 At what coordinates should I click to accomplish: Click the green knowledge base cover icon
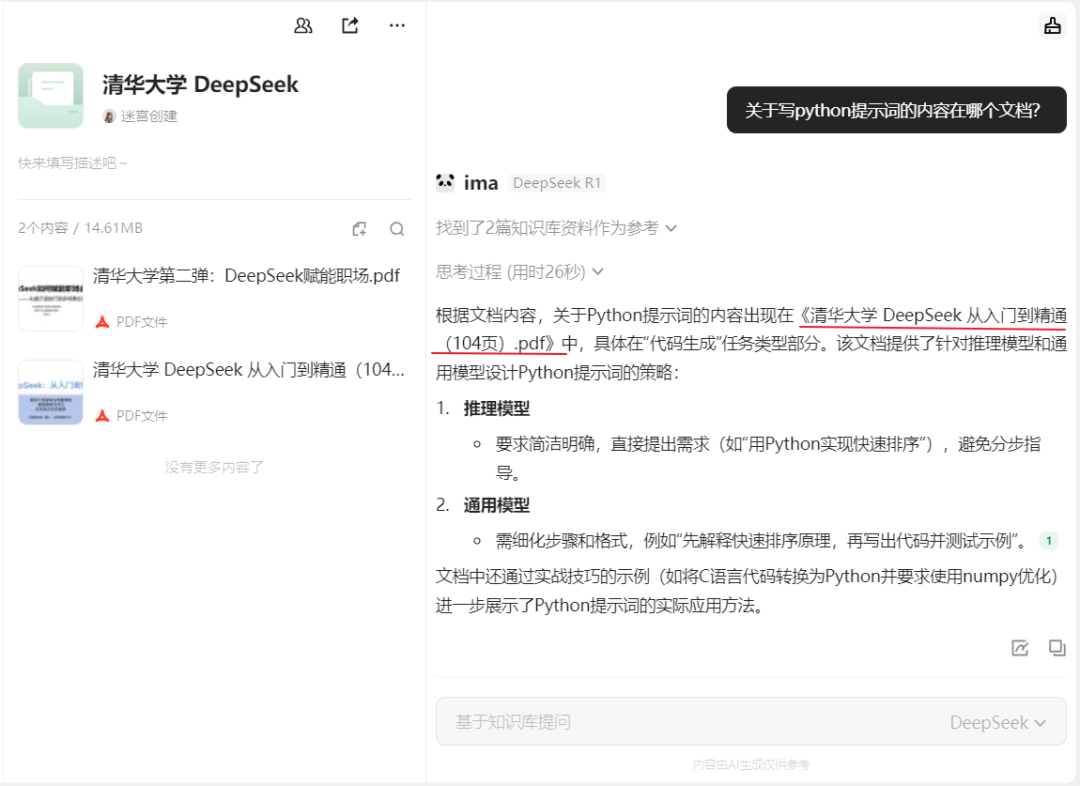[x=50, y=96]
